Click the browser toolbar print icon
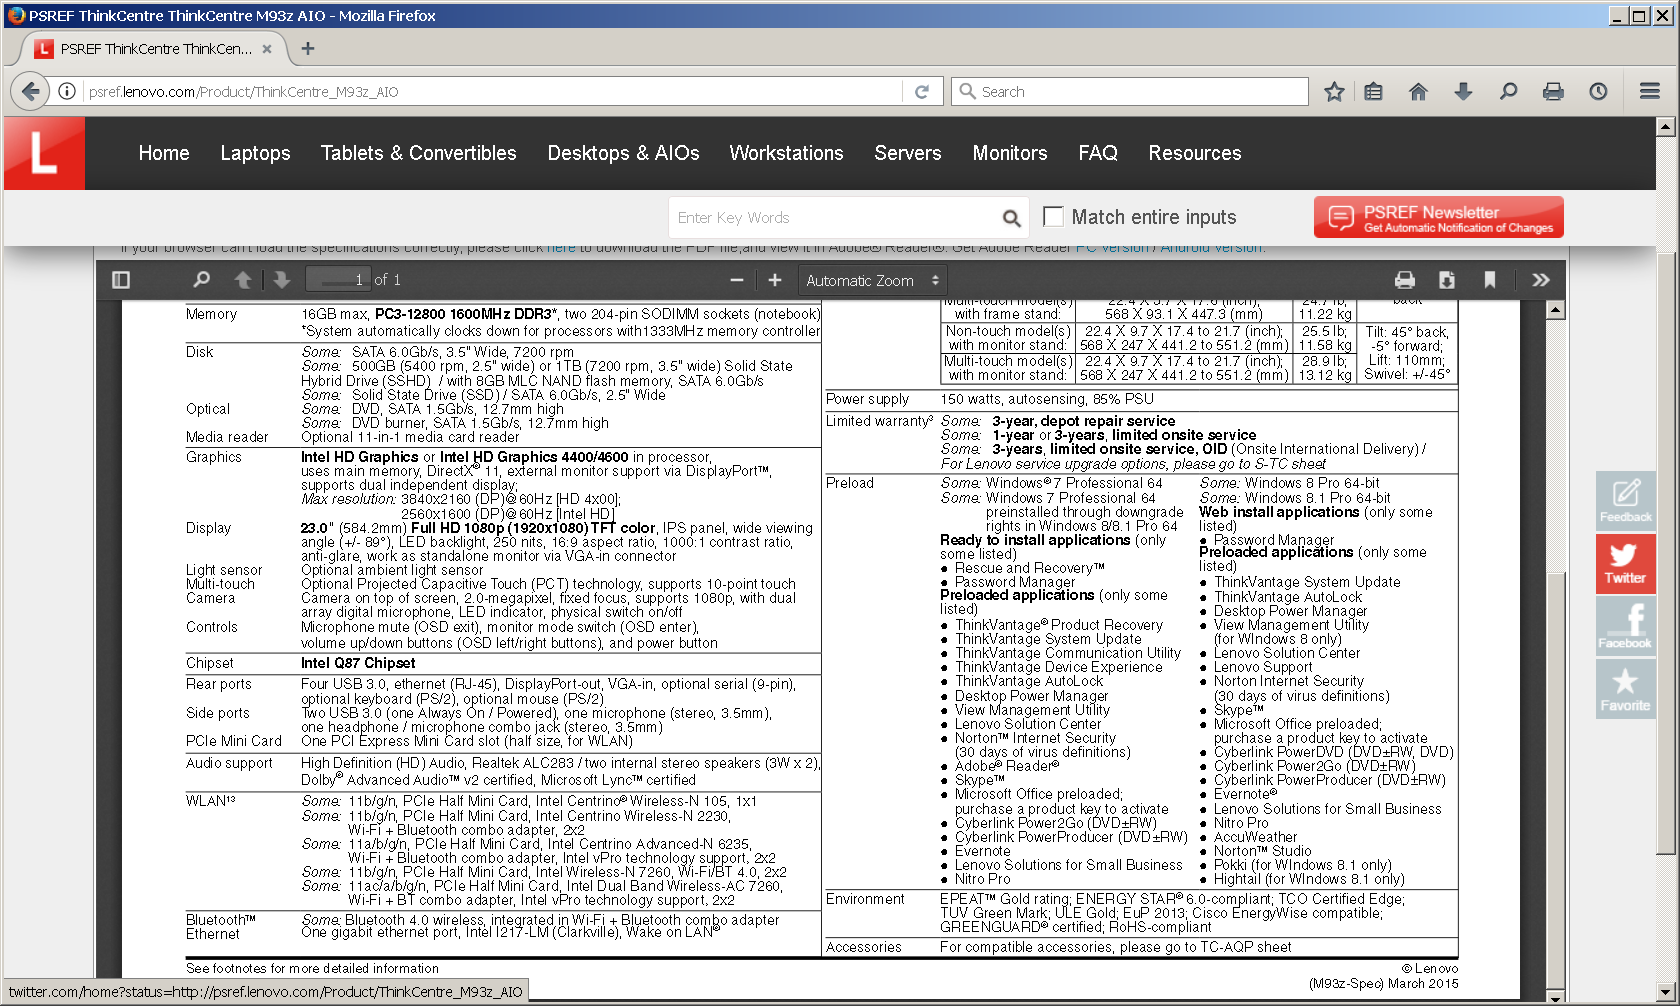The height and width of the screenshot is (1006, 1680). point(1553,92)
